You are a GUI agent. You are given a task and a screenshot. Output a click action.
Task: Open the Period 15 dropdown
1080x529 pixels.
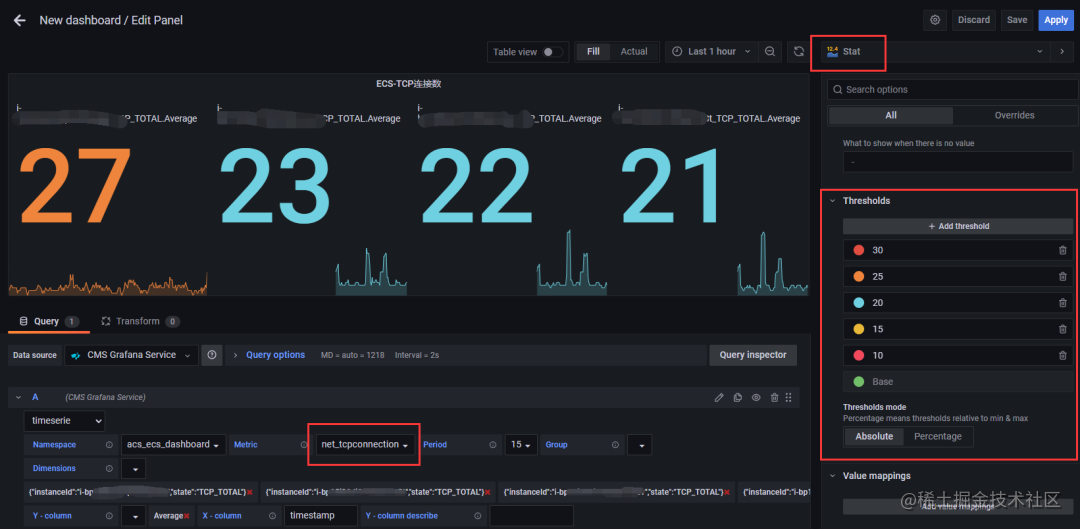521,445
